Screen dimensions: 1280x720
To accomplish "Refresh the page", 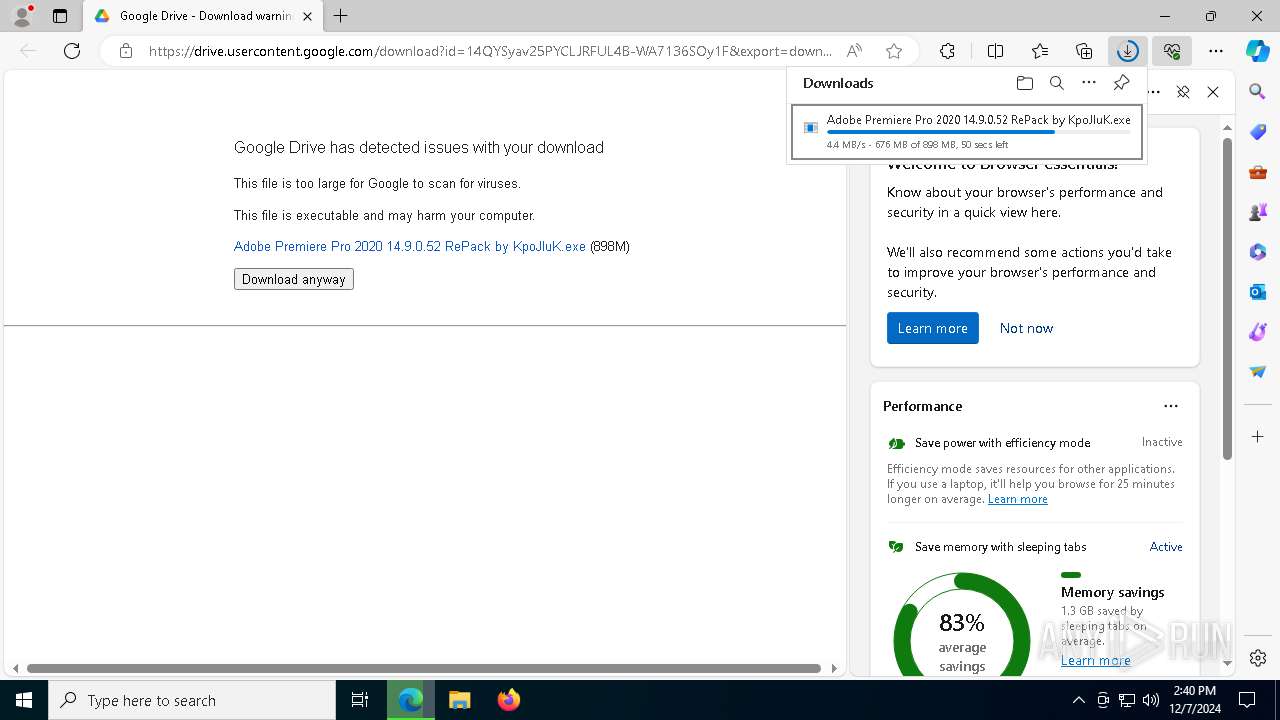I will (72, 51).
